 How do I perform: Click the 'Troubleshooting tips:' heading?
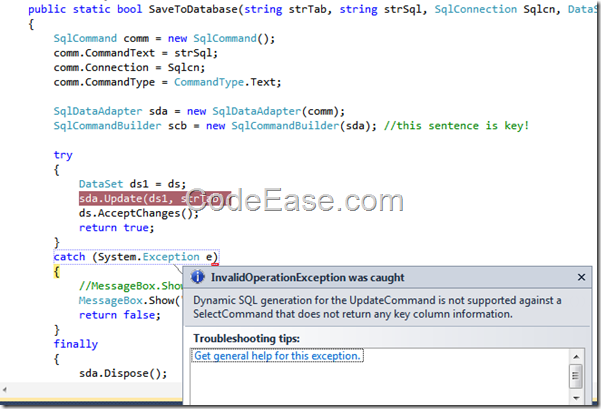point(245,338)
